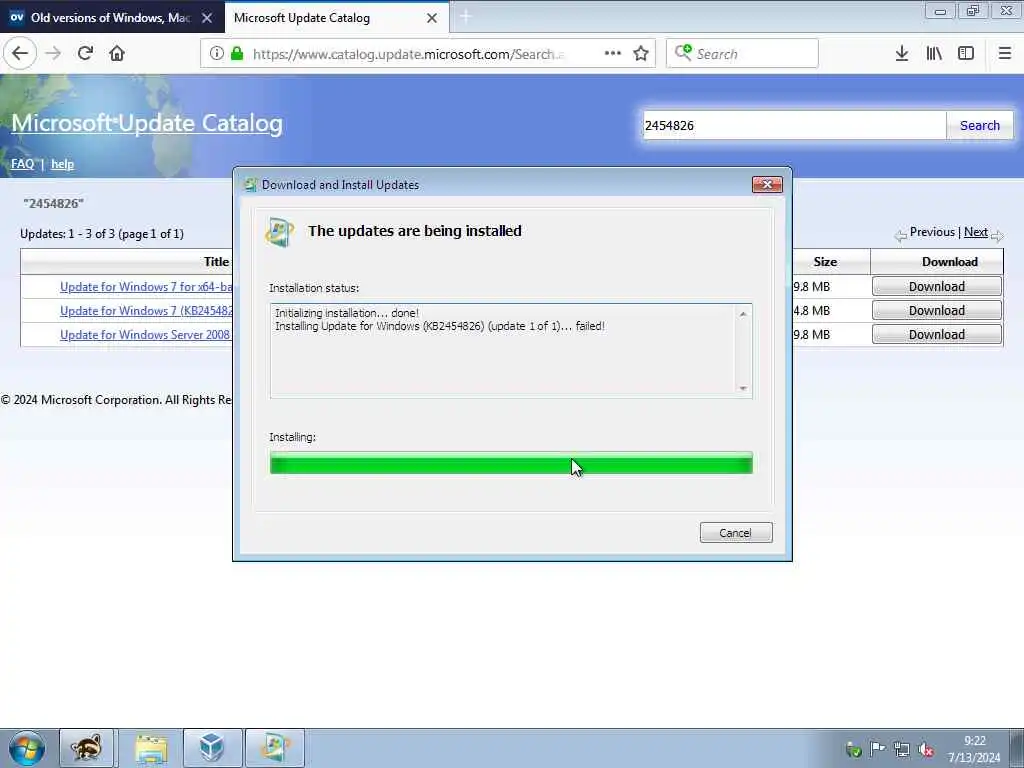Toggle the browser sidebar icon
Image resolution: width=1024 pixels, height=768 pixels.
pyautogui.click(x=966, y=54)
